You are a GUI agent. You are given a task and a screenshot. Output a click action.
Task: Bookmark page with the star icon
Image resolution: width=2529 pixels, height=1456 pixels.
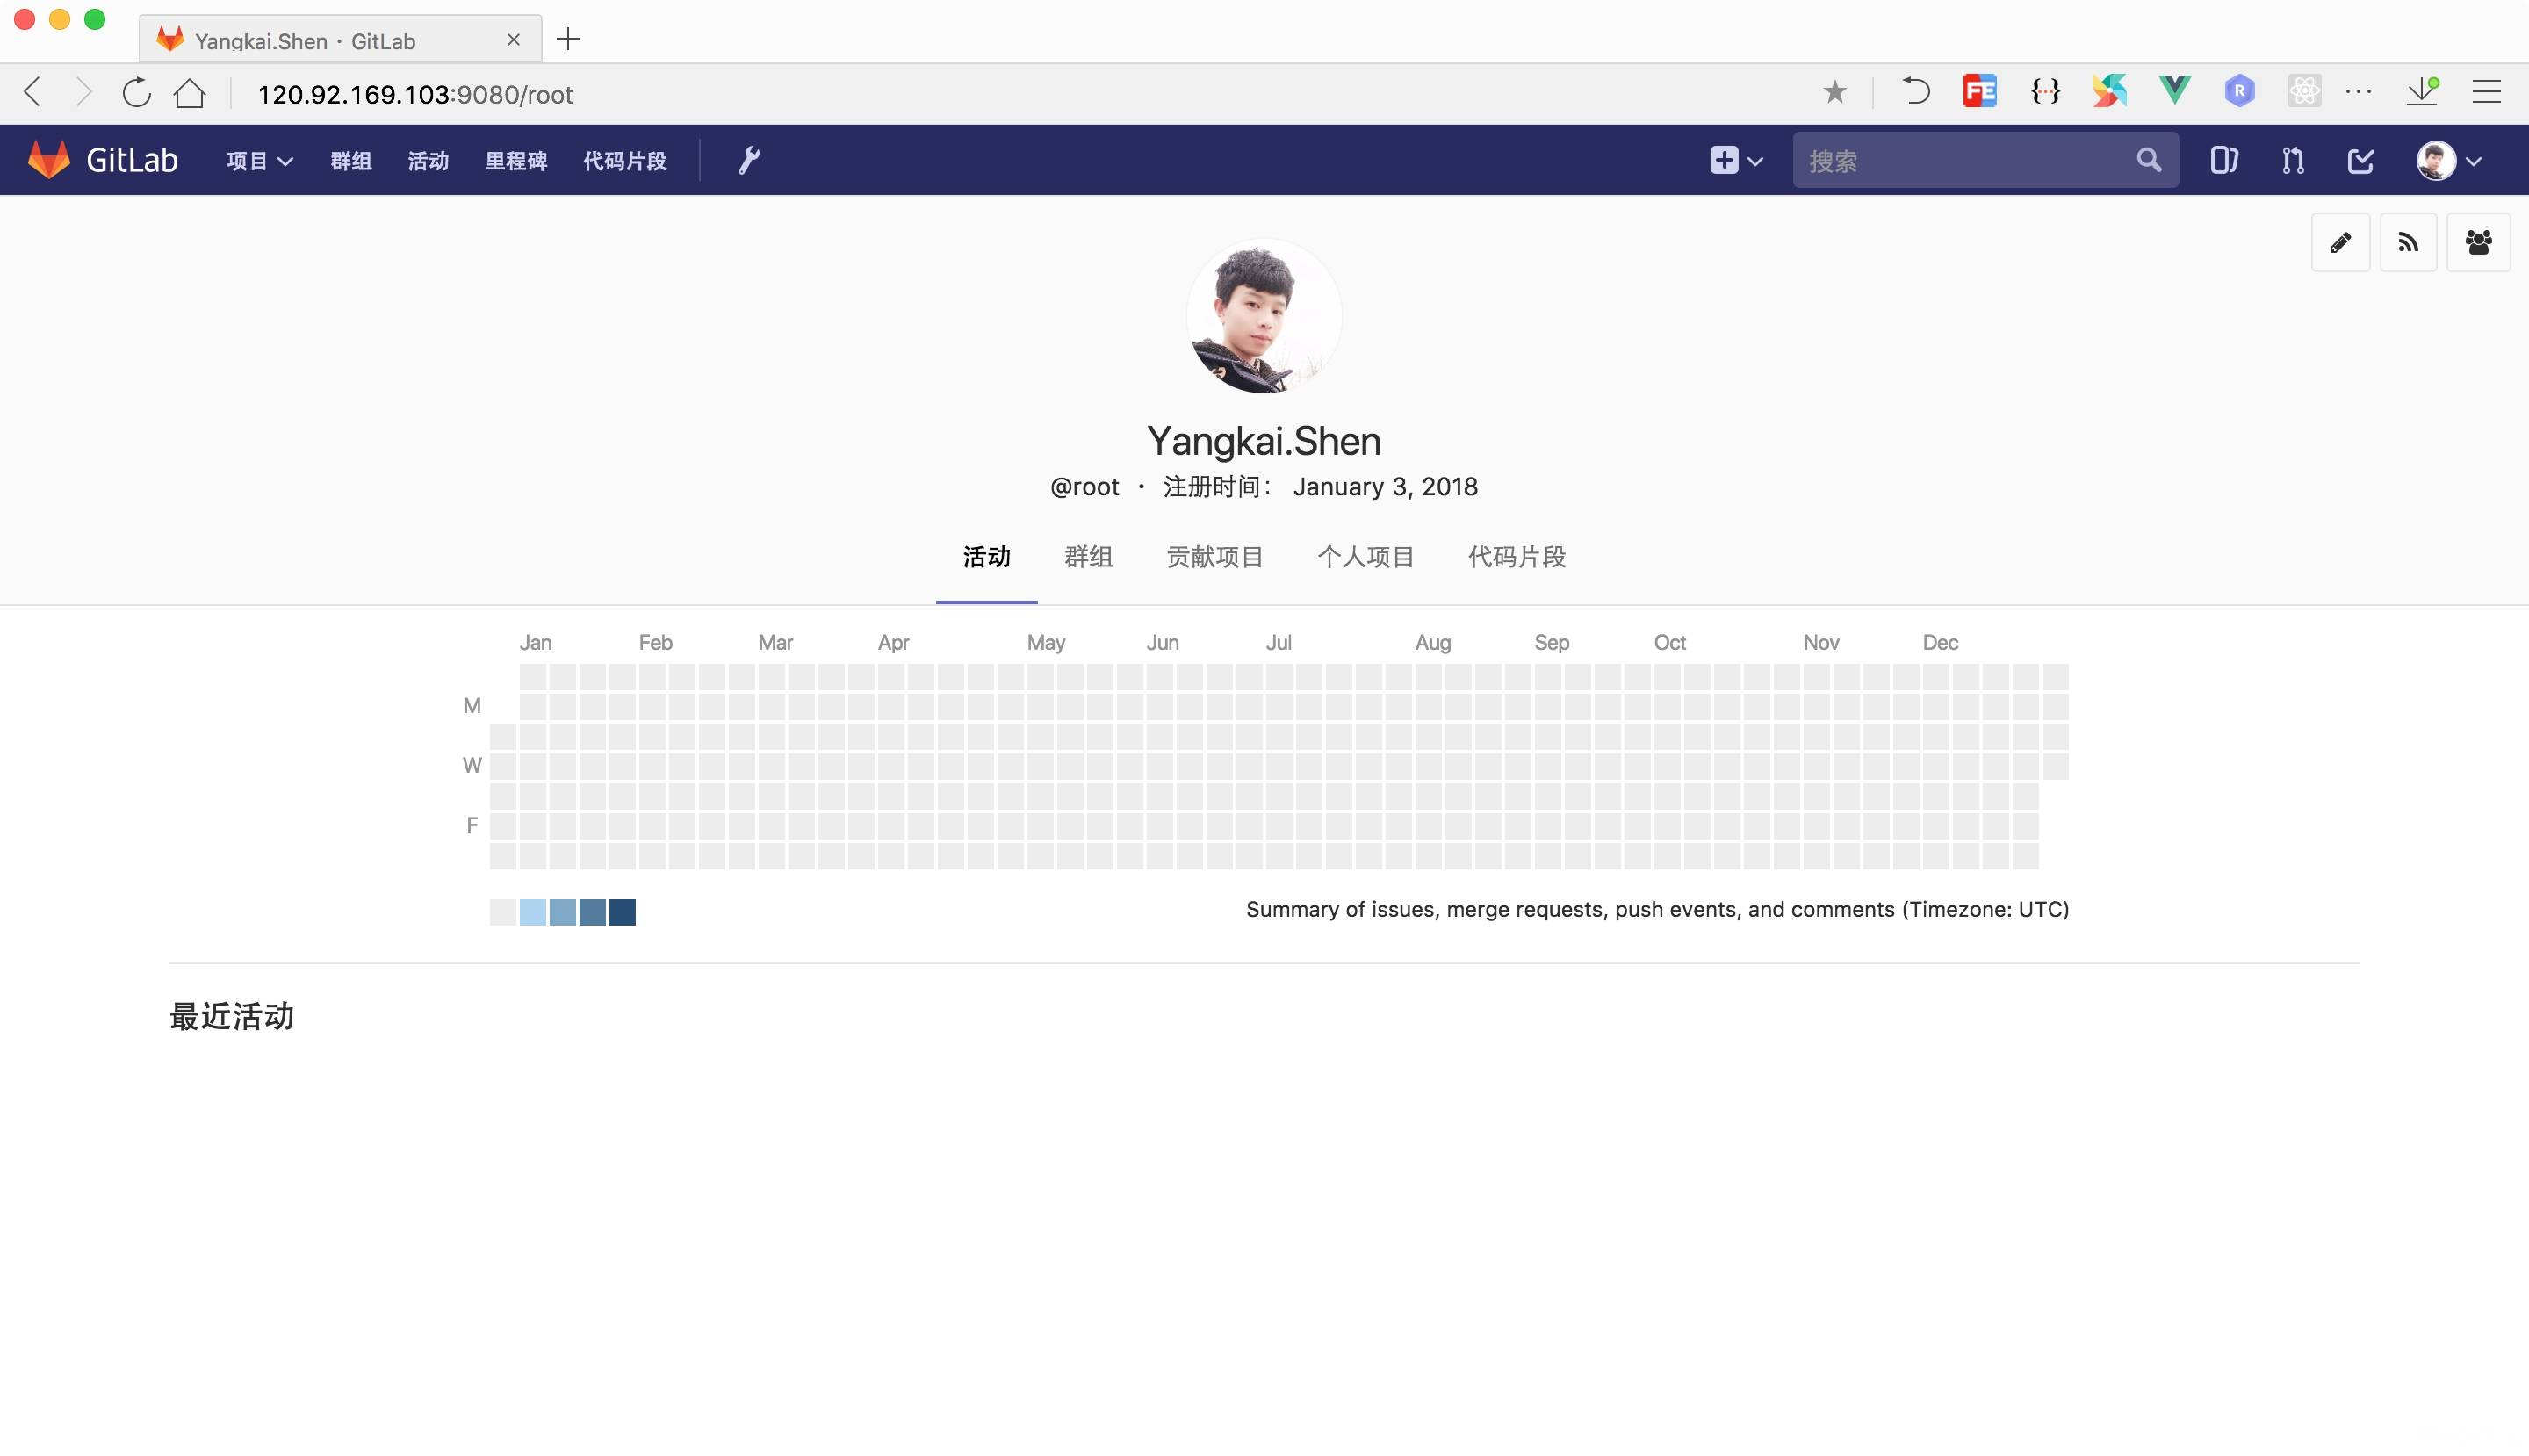click(x=1834, y=93)
